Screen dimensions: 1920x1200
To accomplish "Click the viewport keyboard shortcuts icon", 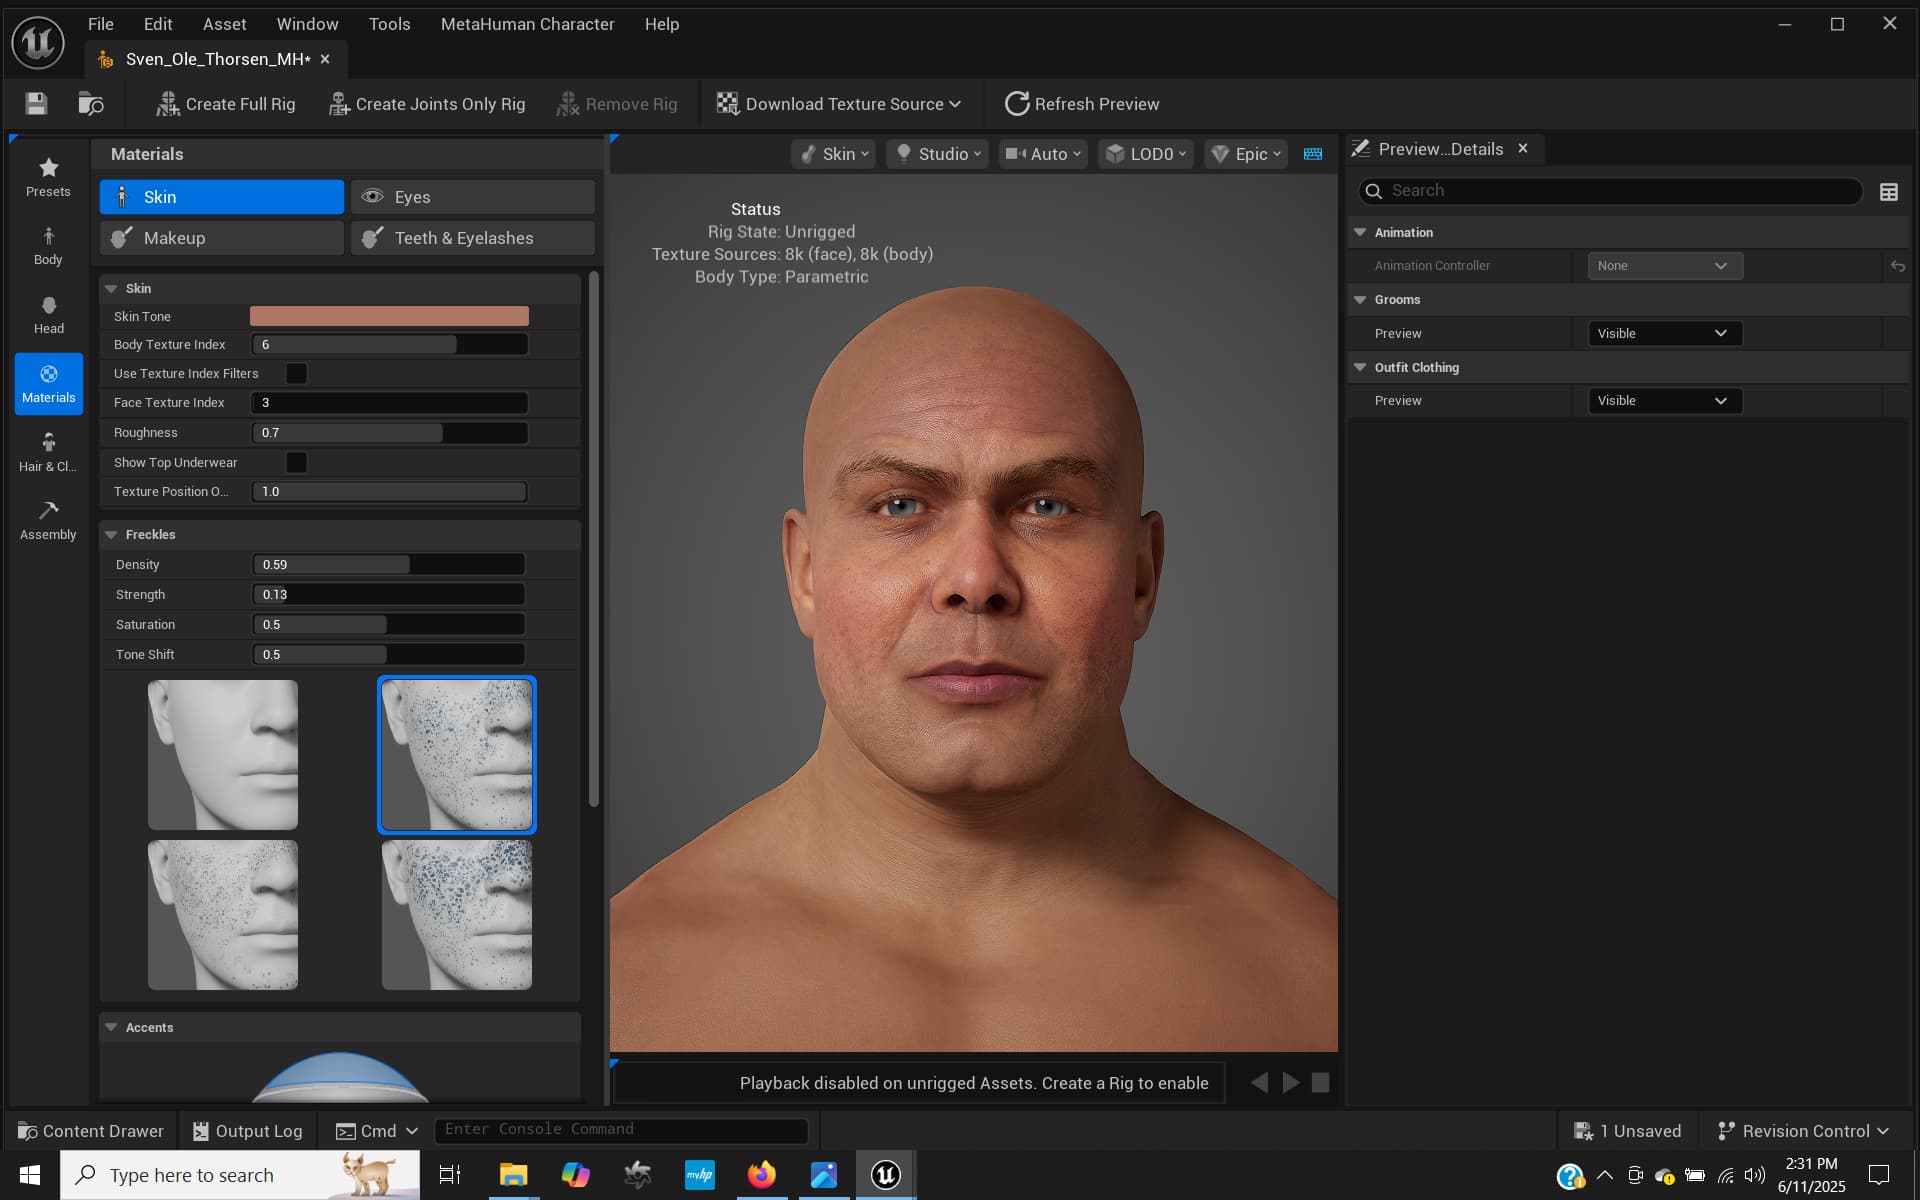I will 1313,154.
